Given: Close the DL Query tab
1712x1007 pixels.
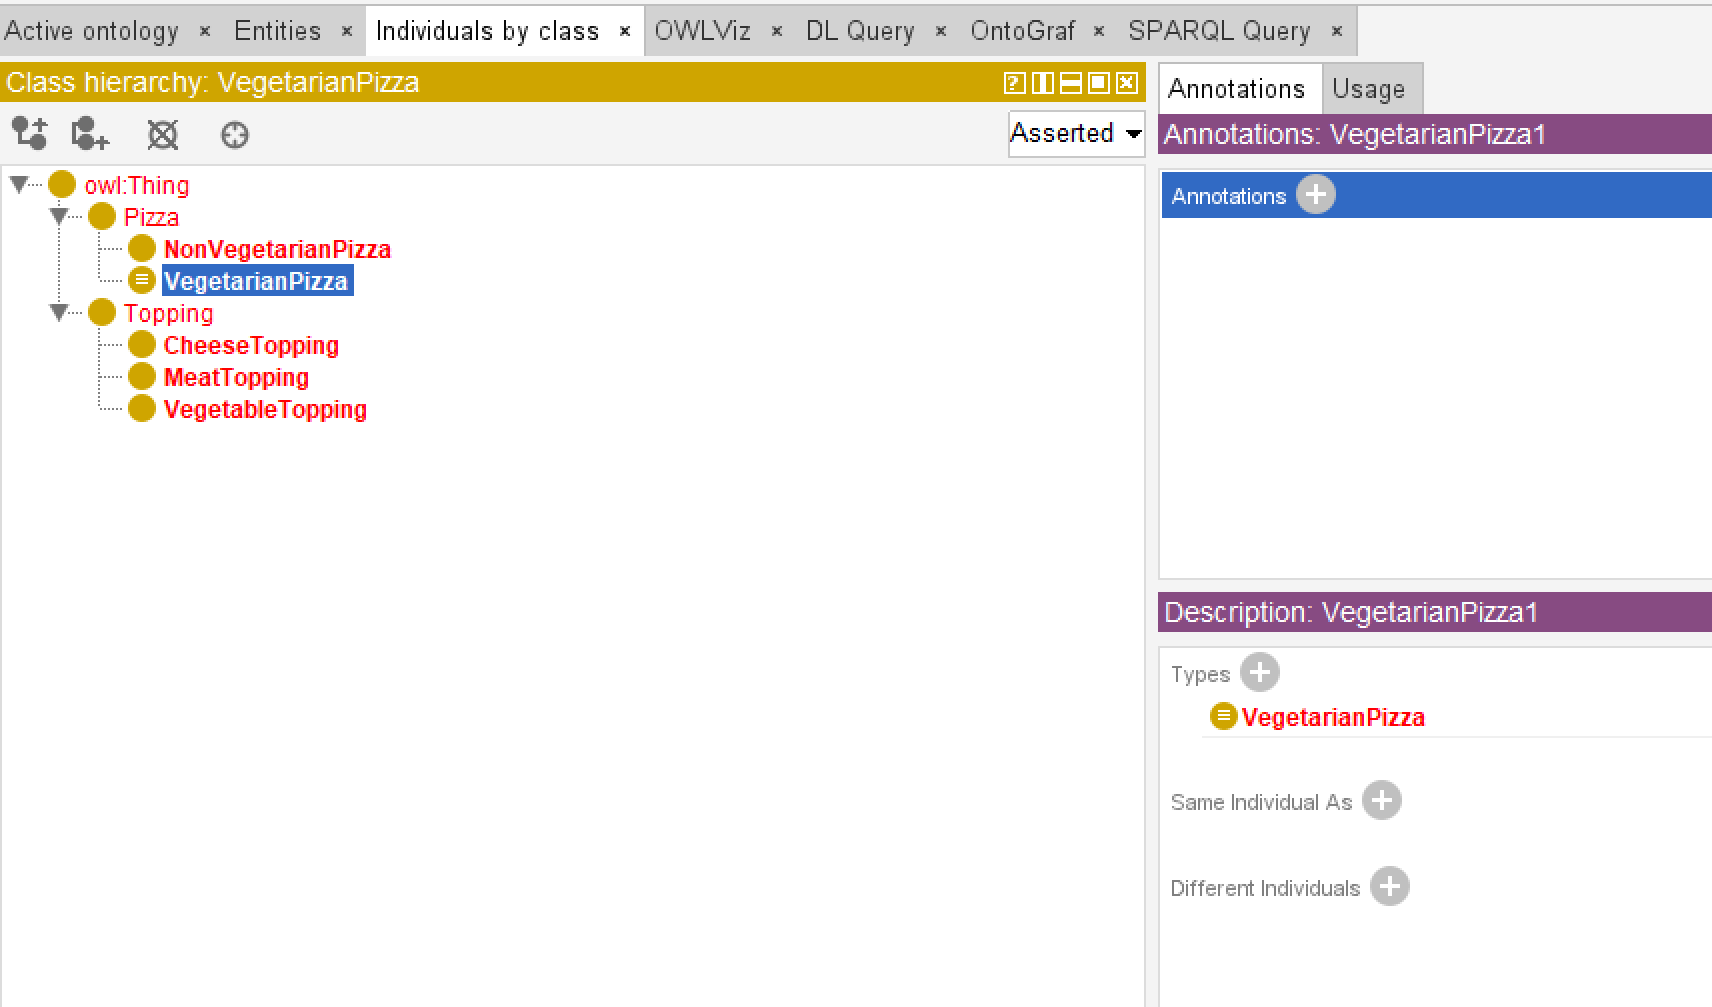Looking at the screenshot, I should (941, 32).
